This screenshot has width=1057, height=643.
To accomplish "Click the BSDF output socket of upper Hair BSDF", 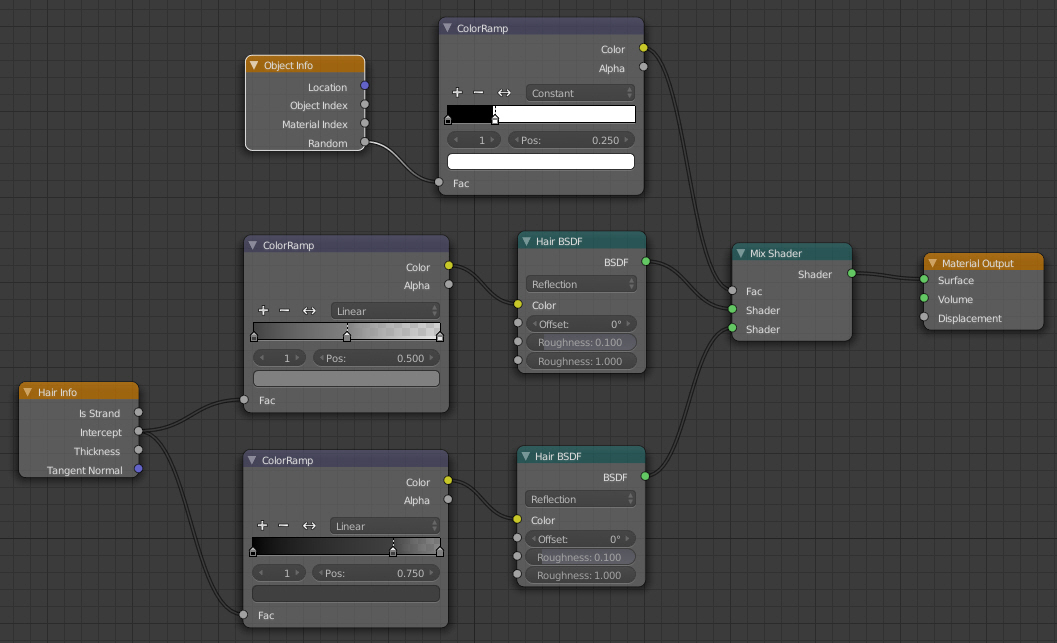I will [x=646, y=262].
